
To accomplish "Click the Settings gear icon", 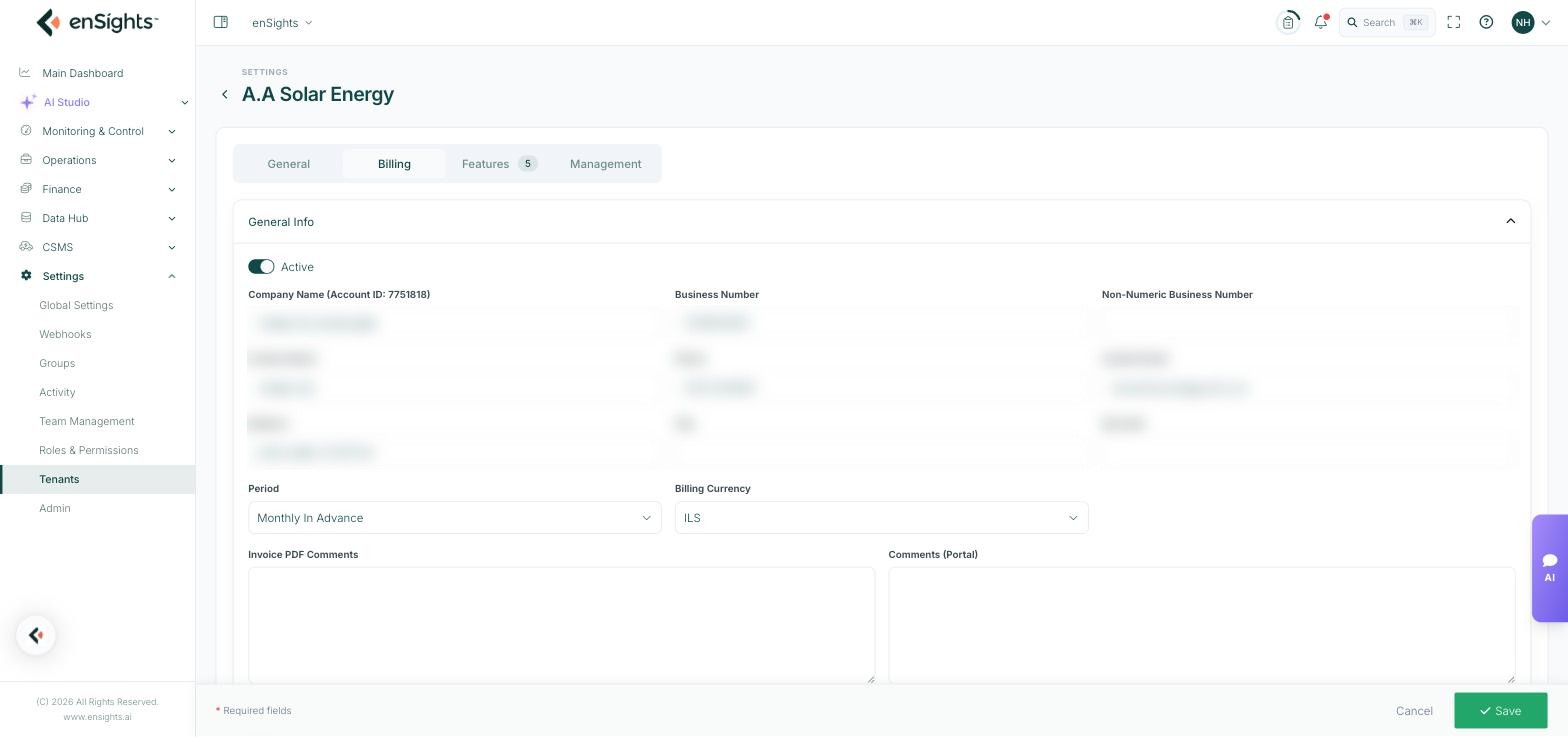I will pos(25,276).
